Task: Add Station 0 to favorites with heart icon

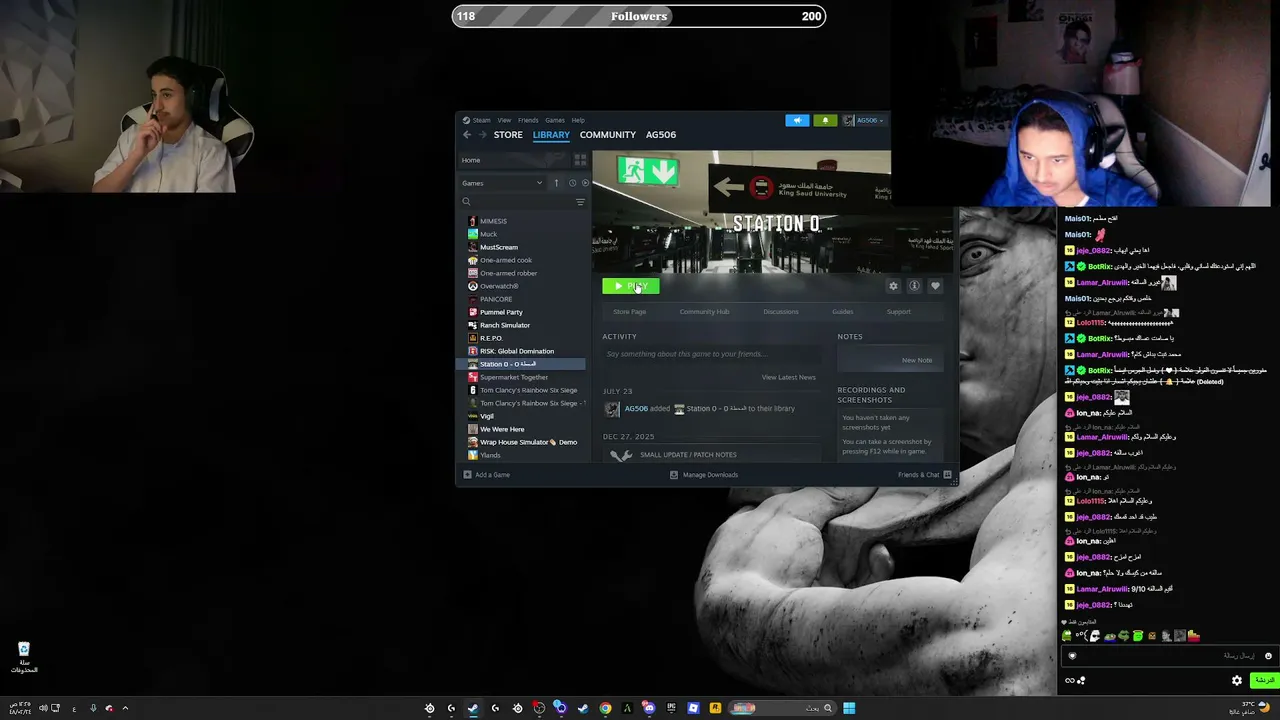Action: (x=935, y=286)
